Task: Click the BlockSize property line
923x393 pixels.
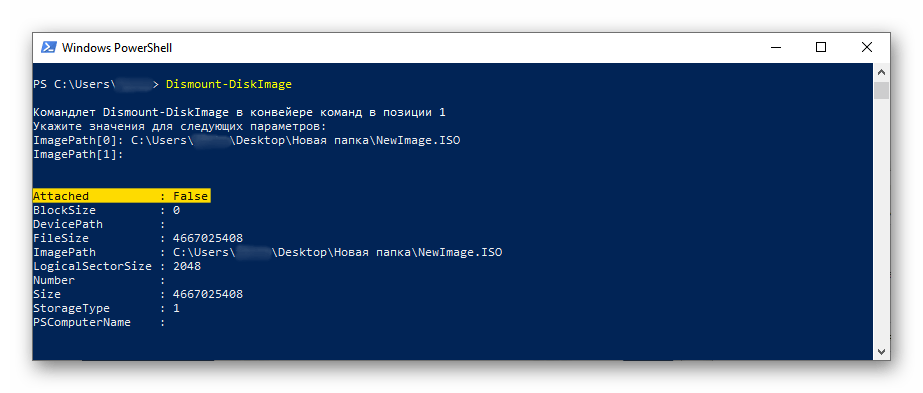Action: coord(107,210)
